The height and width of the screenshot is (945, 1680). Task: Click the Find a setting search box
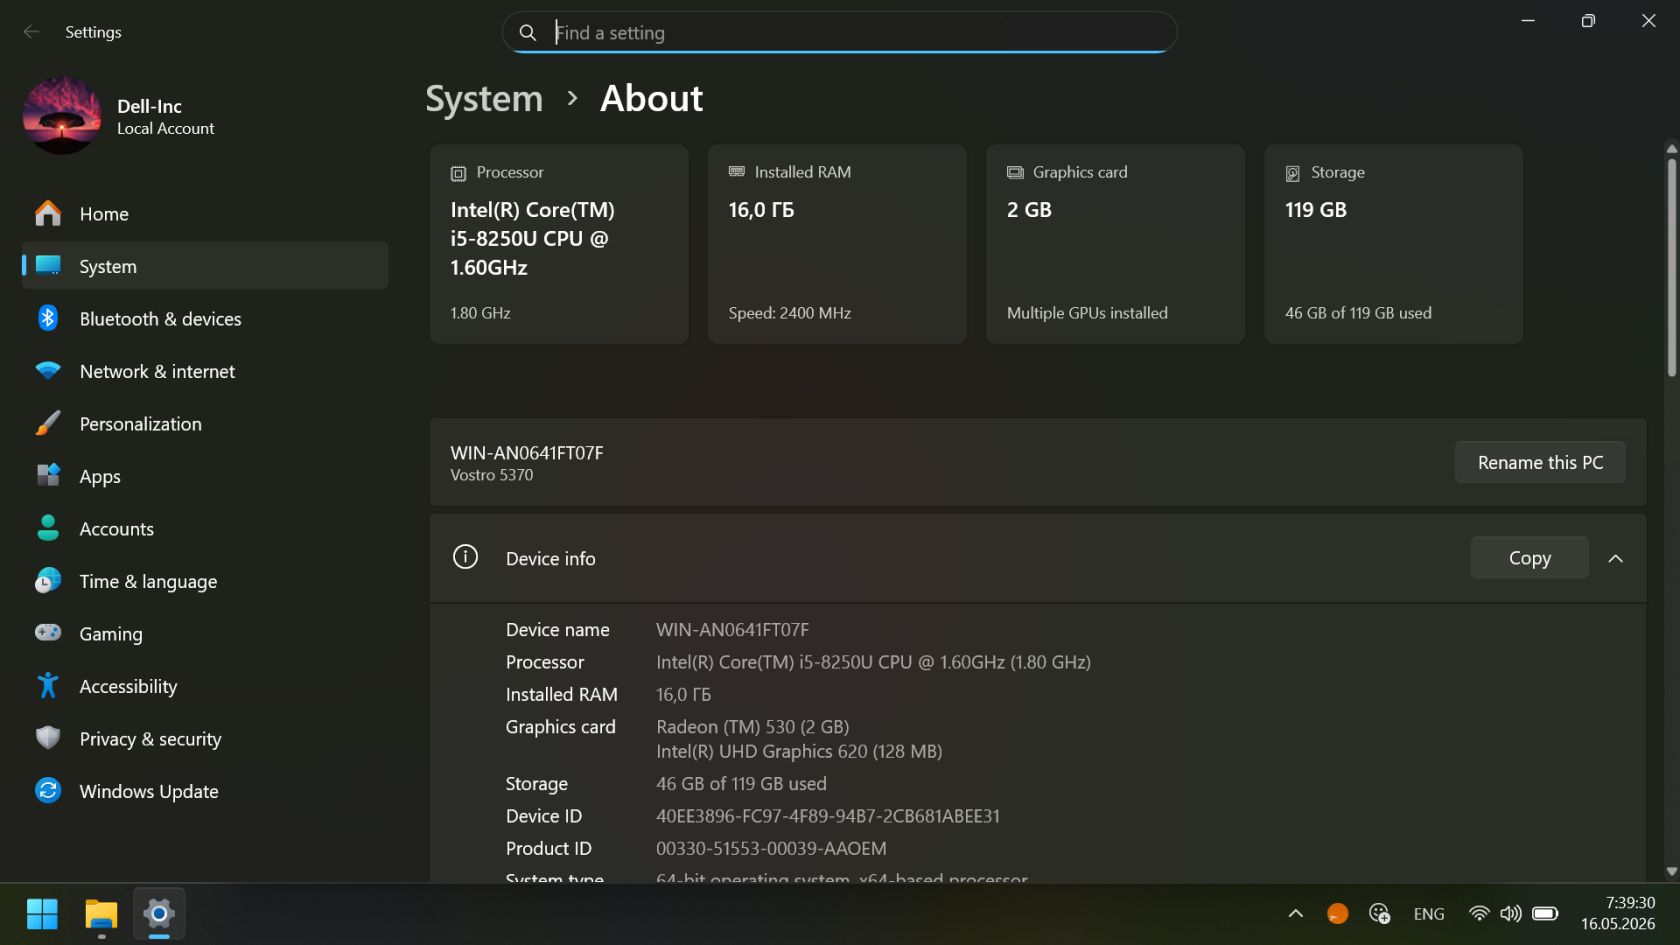click(839, 33)
